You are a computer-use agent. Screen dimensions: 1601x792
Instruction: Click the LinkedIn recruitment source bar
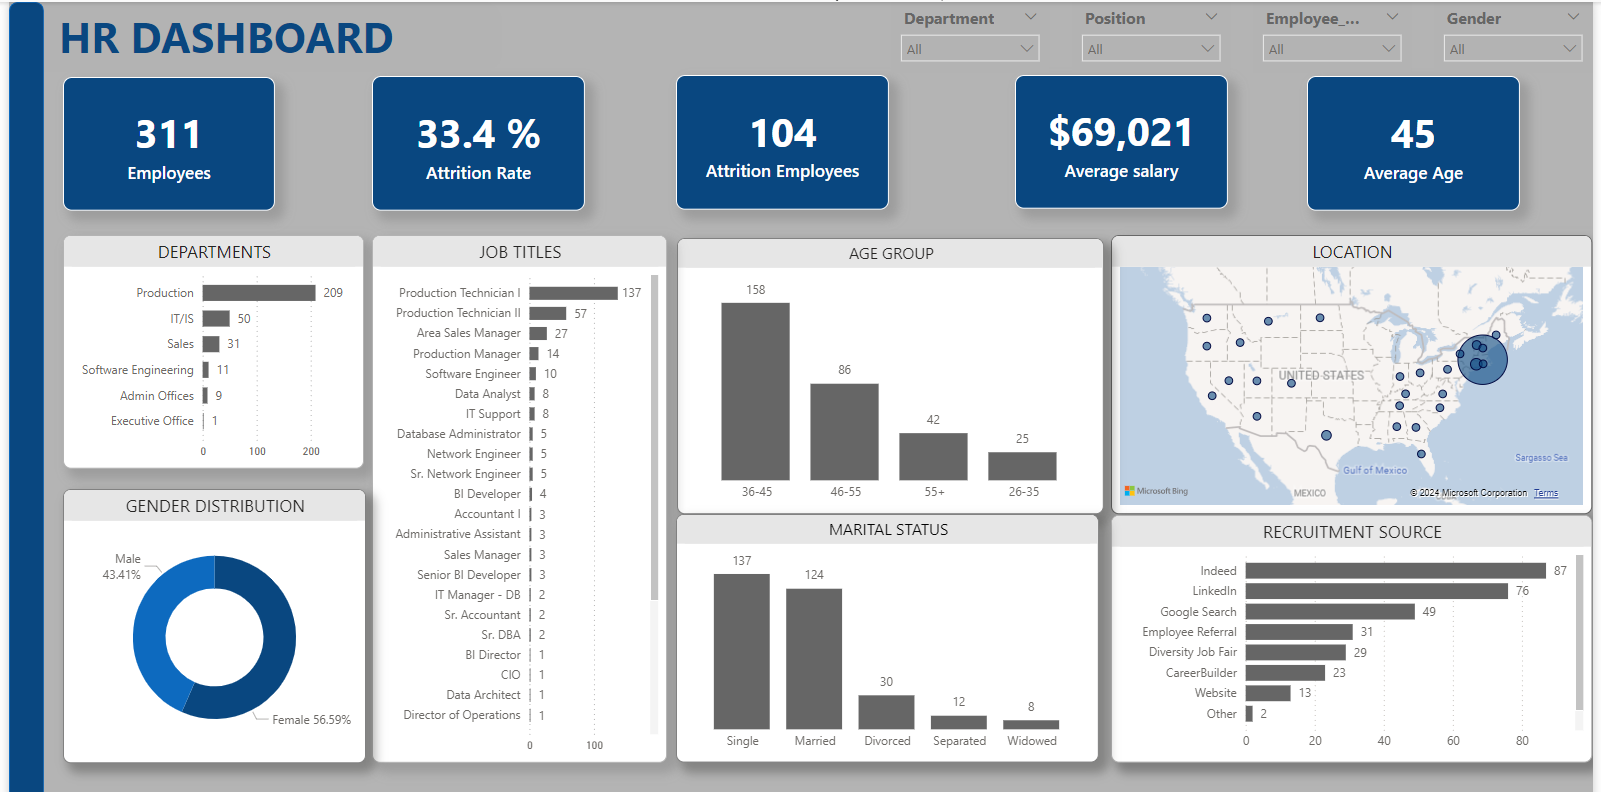[1377, 591]
